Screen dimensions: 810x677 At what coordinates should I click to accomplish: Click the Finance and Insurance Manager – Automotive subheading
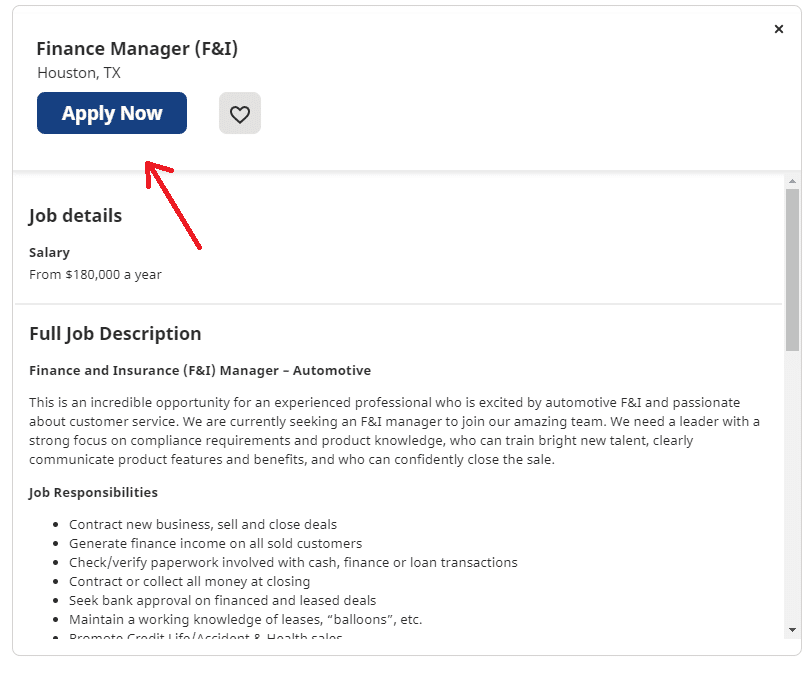tap(200, 370)
